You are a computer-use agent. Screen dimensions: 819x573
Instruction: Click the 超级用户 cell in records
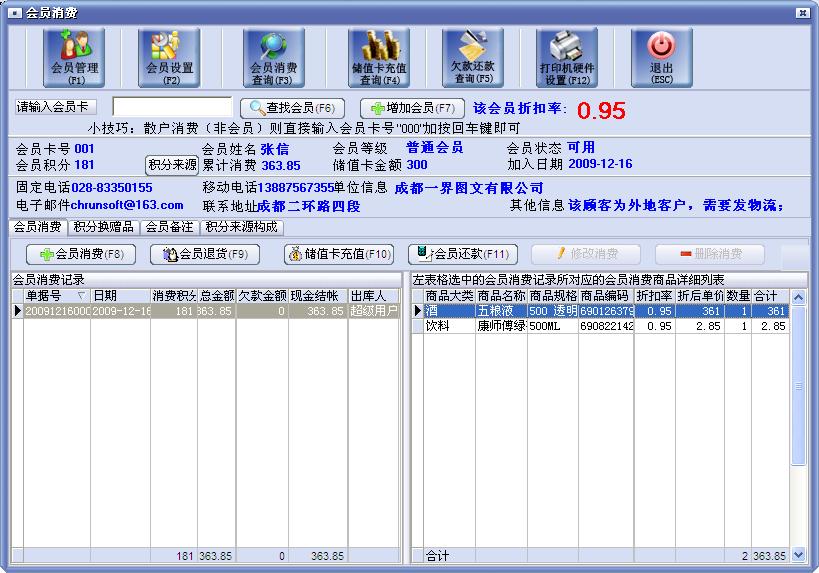click(374, 311)
